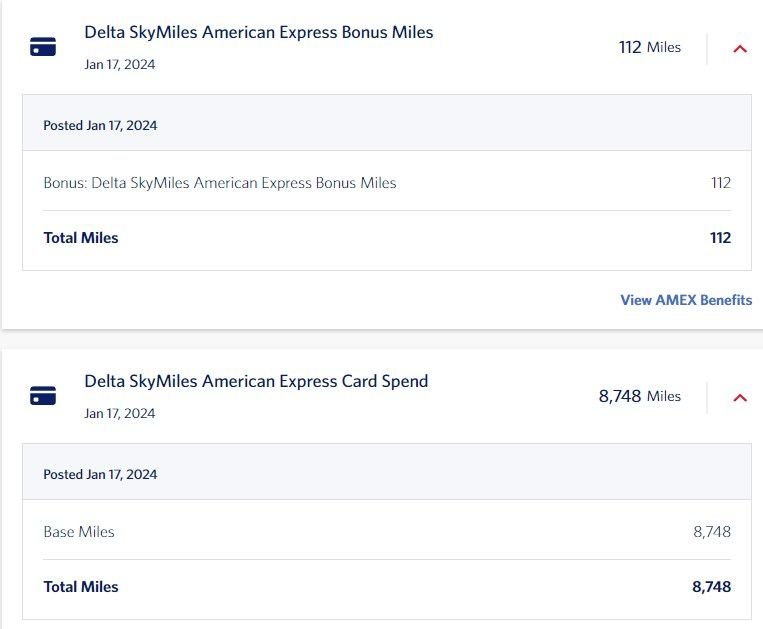The image size is (763, 629).
Task: Select the "Bonus: Delta SkyMiles American Express" line item
Action: tap(220, 183)
